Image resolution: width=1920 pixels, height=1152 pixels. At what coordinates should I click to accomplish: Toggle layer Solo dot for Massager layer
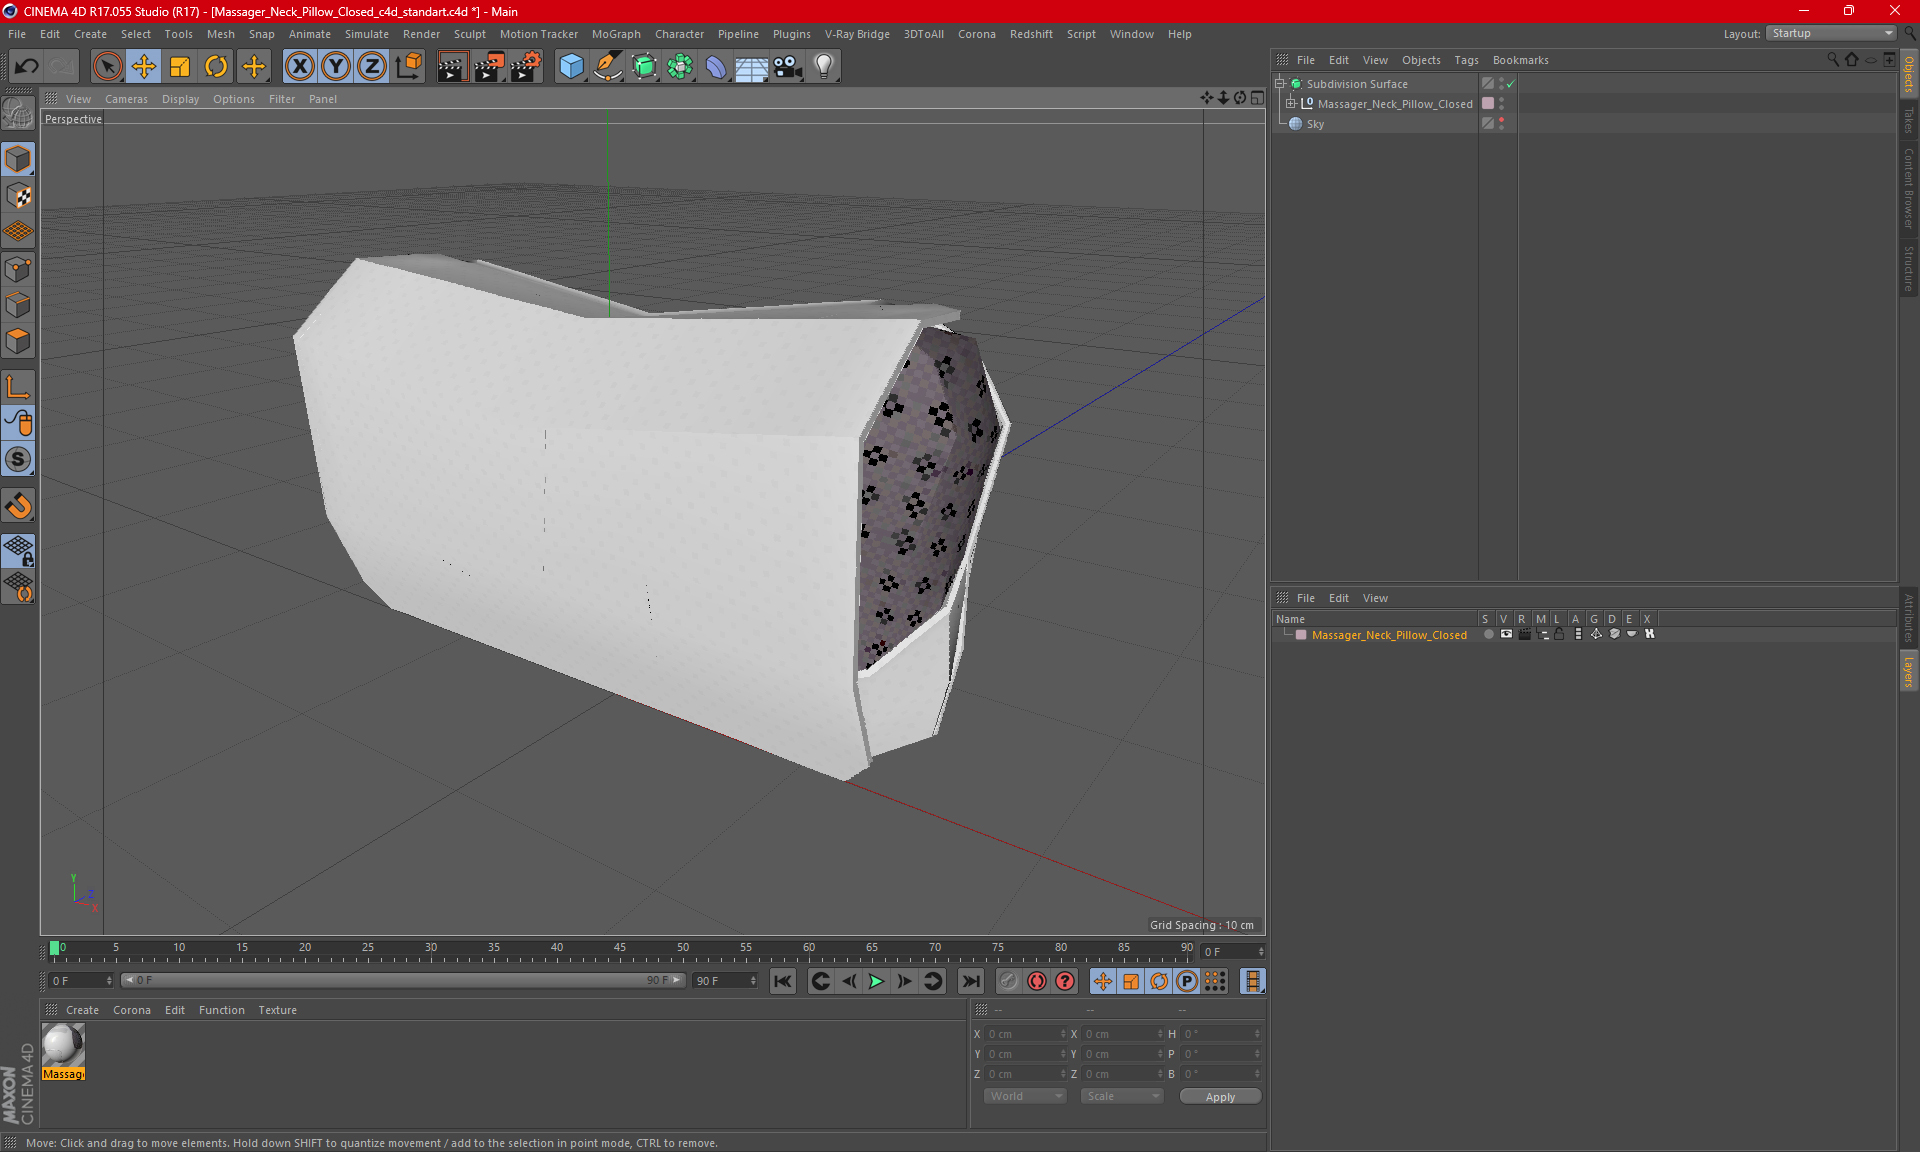click(x=1488, y=634)
